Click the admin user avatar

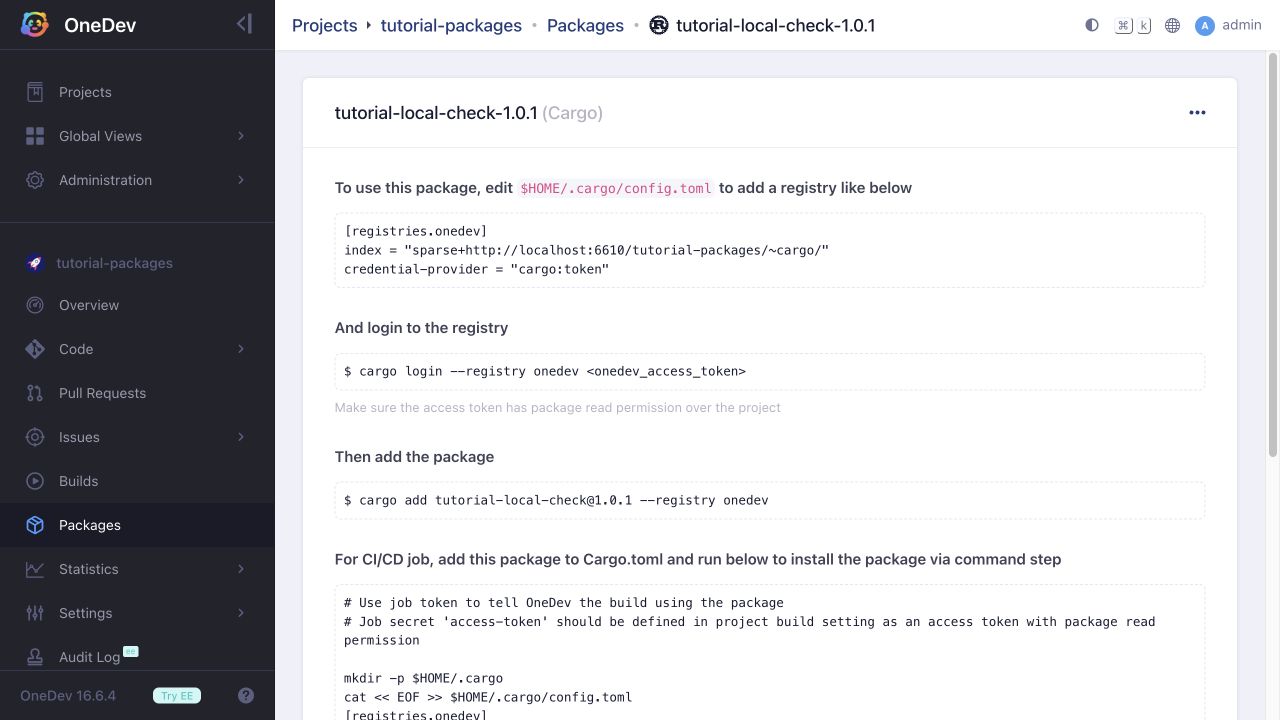1205,25
